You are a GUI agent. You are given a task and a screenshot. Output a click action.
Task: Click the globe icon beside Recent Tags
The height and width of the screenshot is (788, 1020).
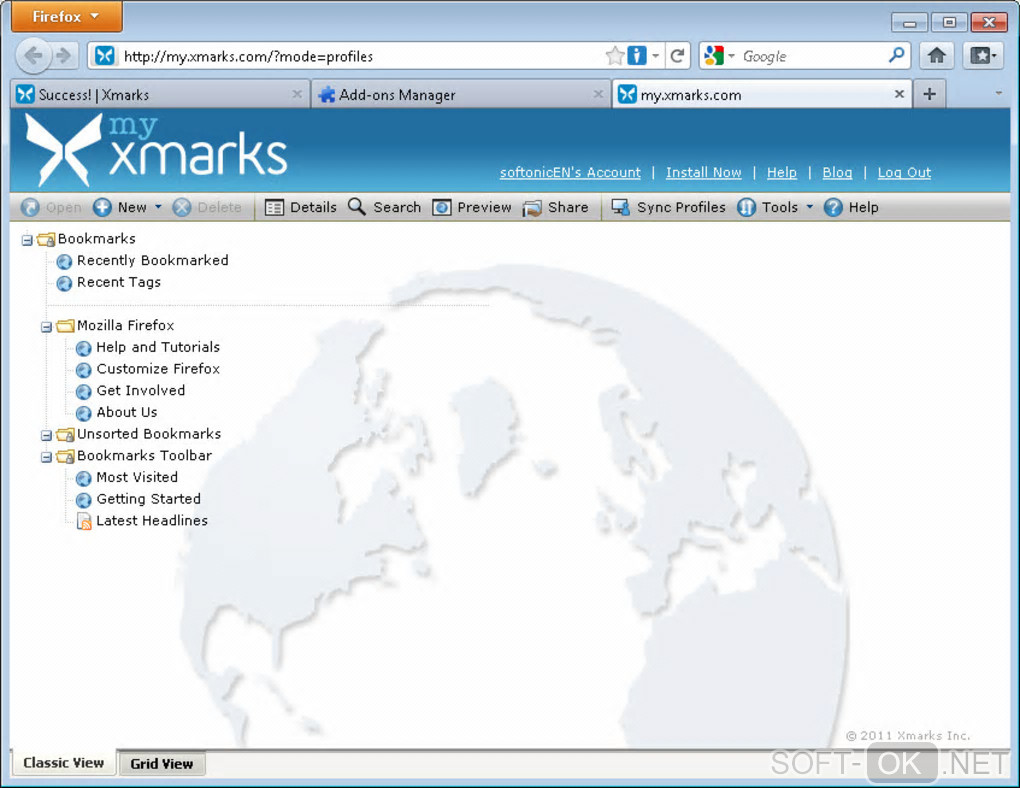click(64, 283)
